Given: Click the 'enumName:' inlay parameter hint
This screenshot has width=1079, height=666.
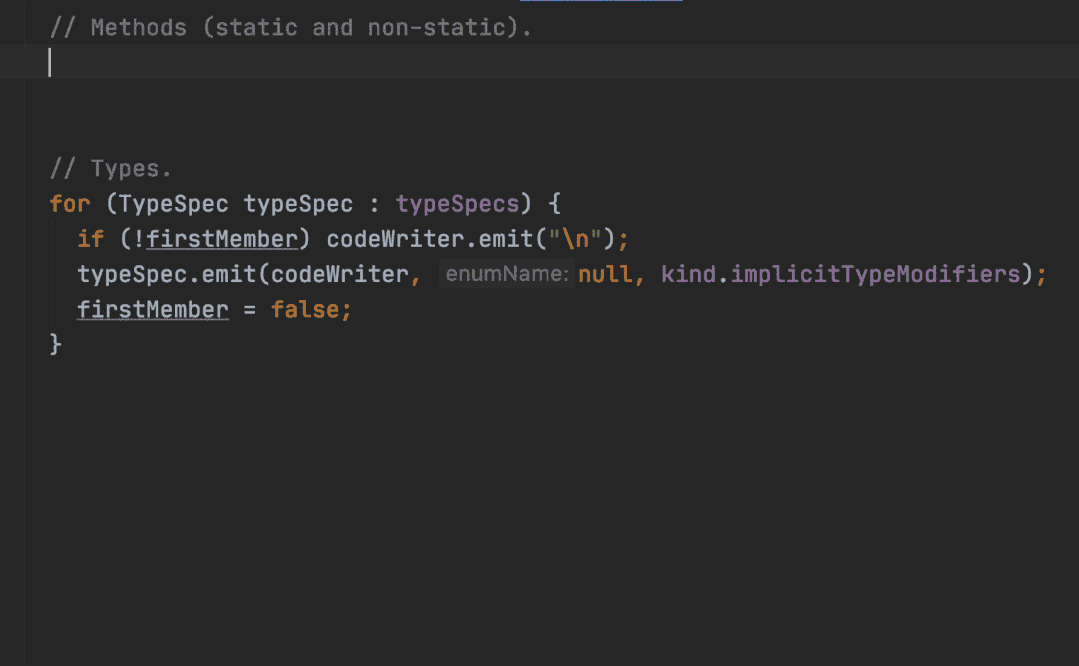Looking at the screenshot, I should click(x=507, y=274).
